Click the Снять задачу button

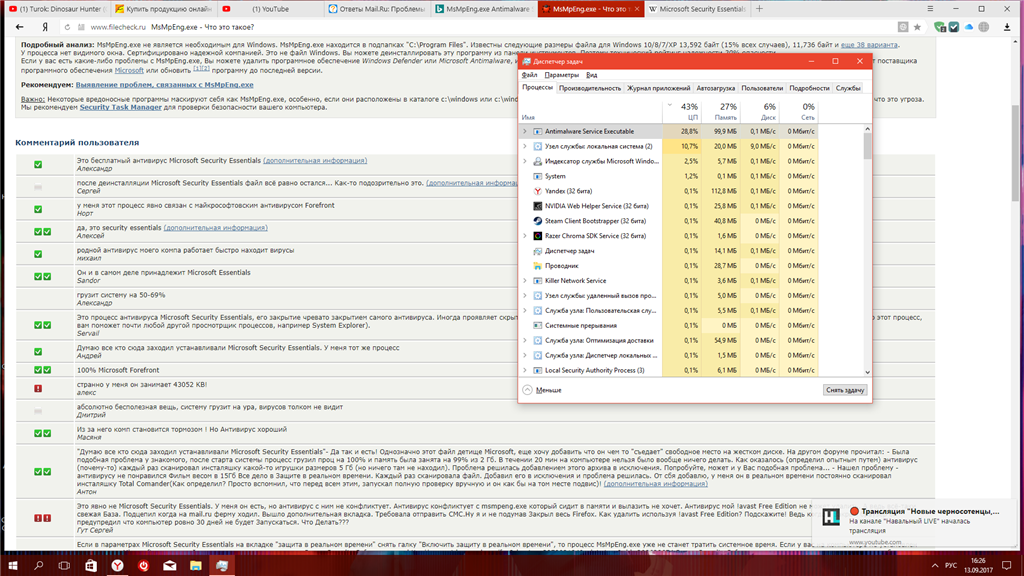point(845,390)
